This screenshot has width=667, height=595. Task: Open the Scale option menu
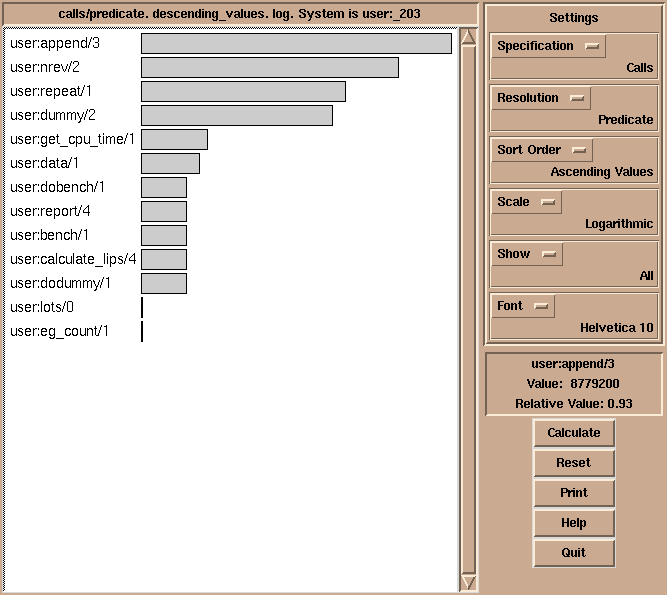[x=526, y=202]
